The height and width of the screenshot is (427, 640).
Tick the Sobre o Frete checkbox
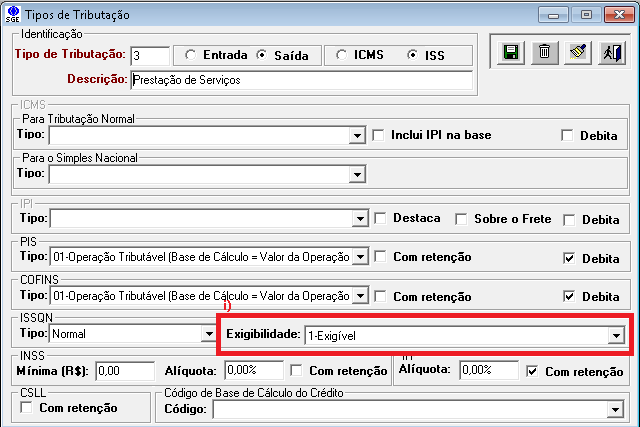(462, 219)
